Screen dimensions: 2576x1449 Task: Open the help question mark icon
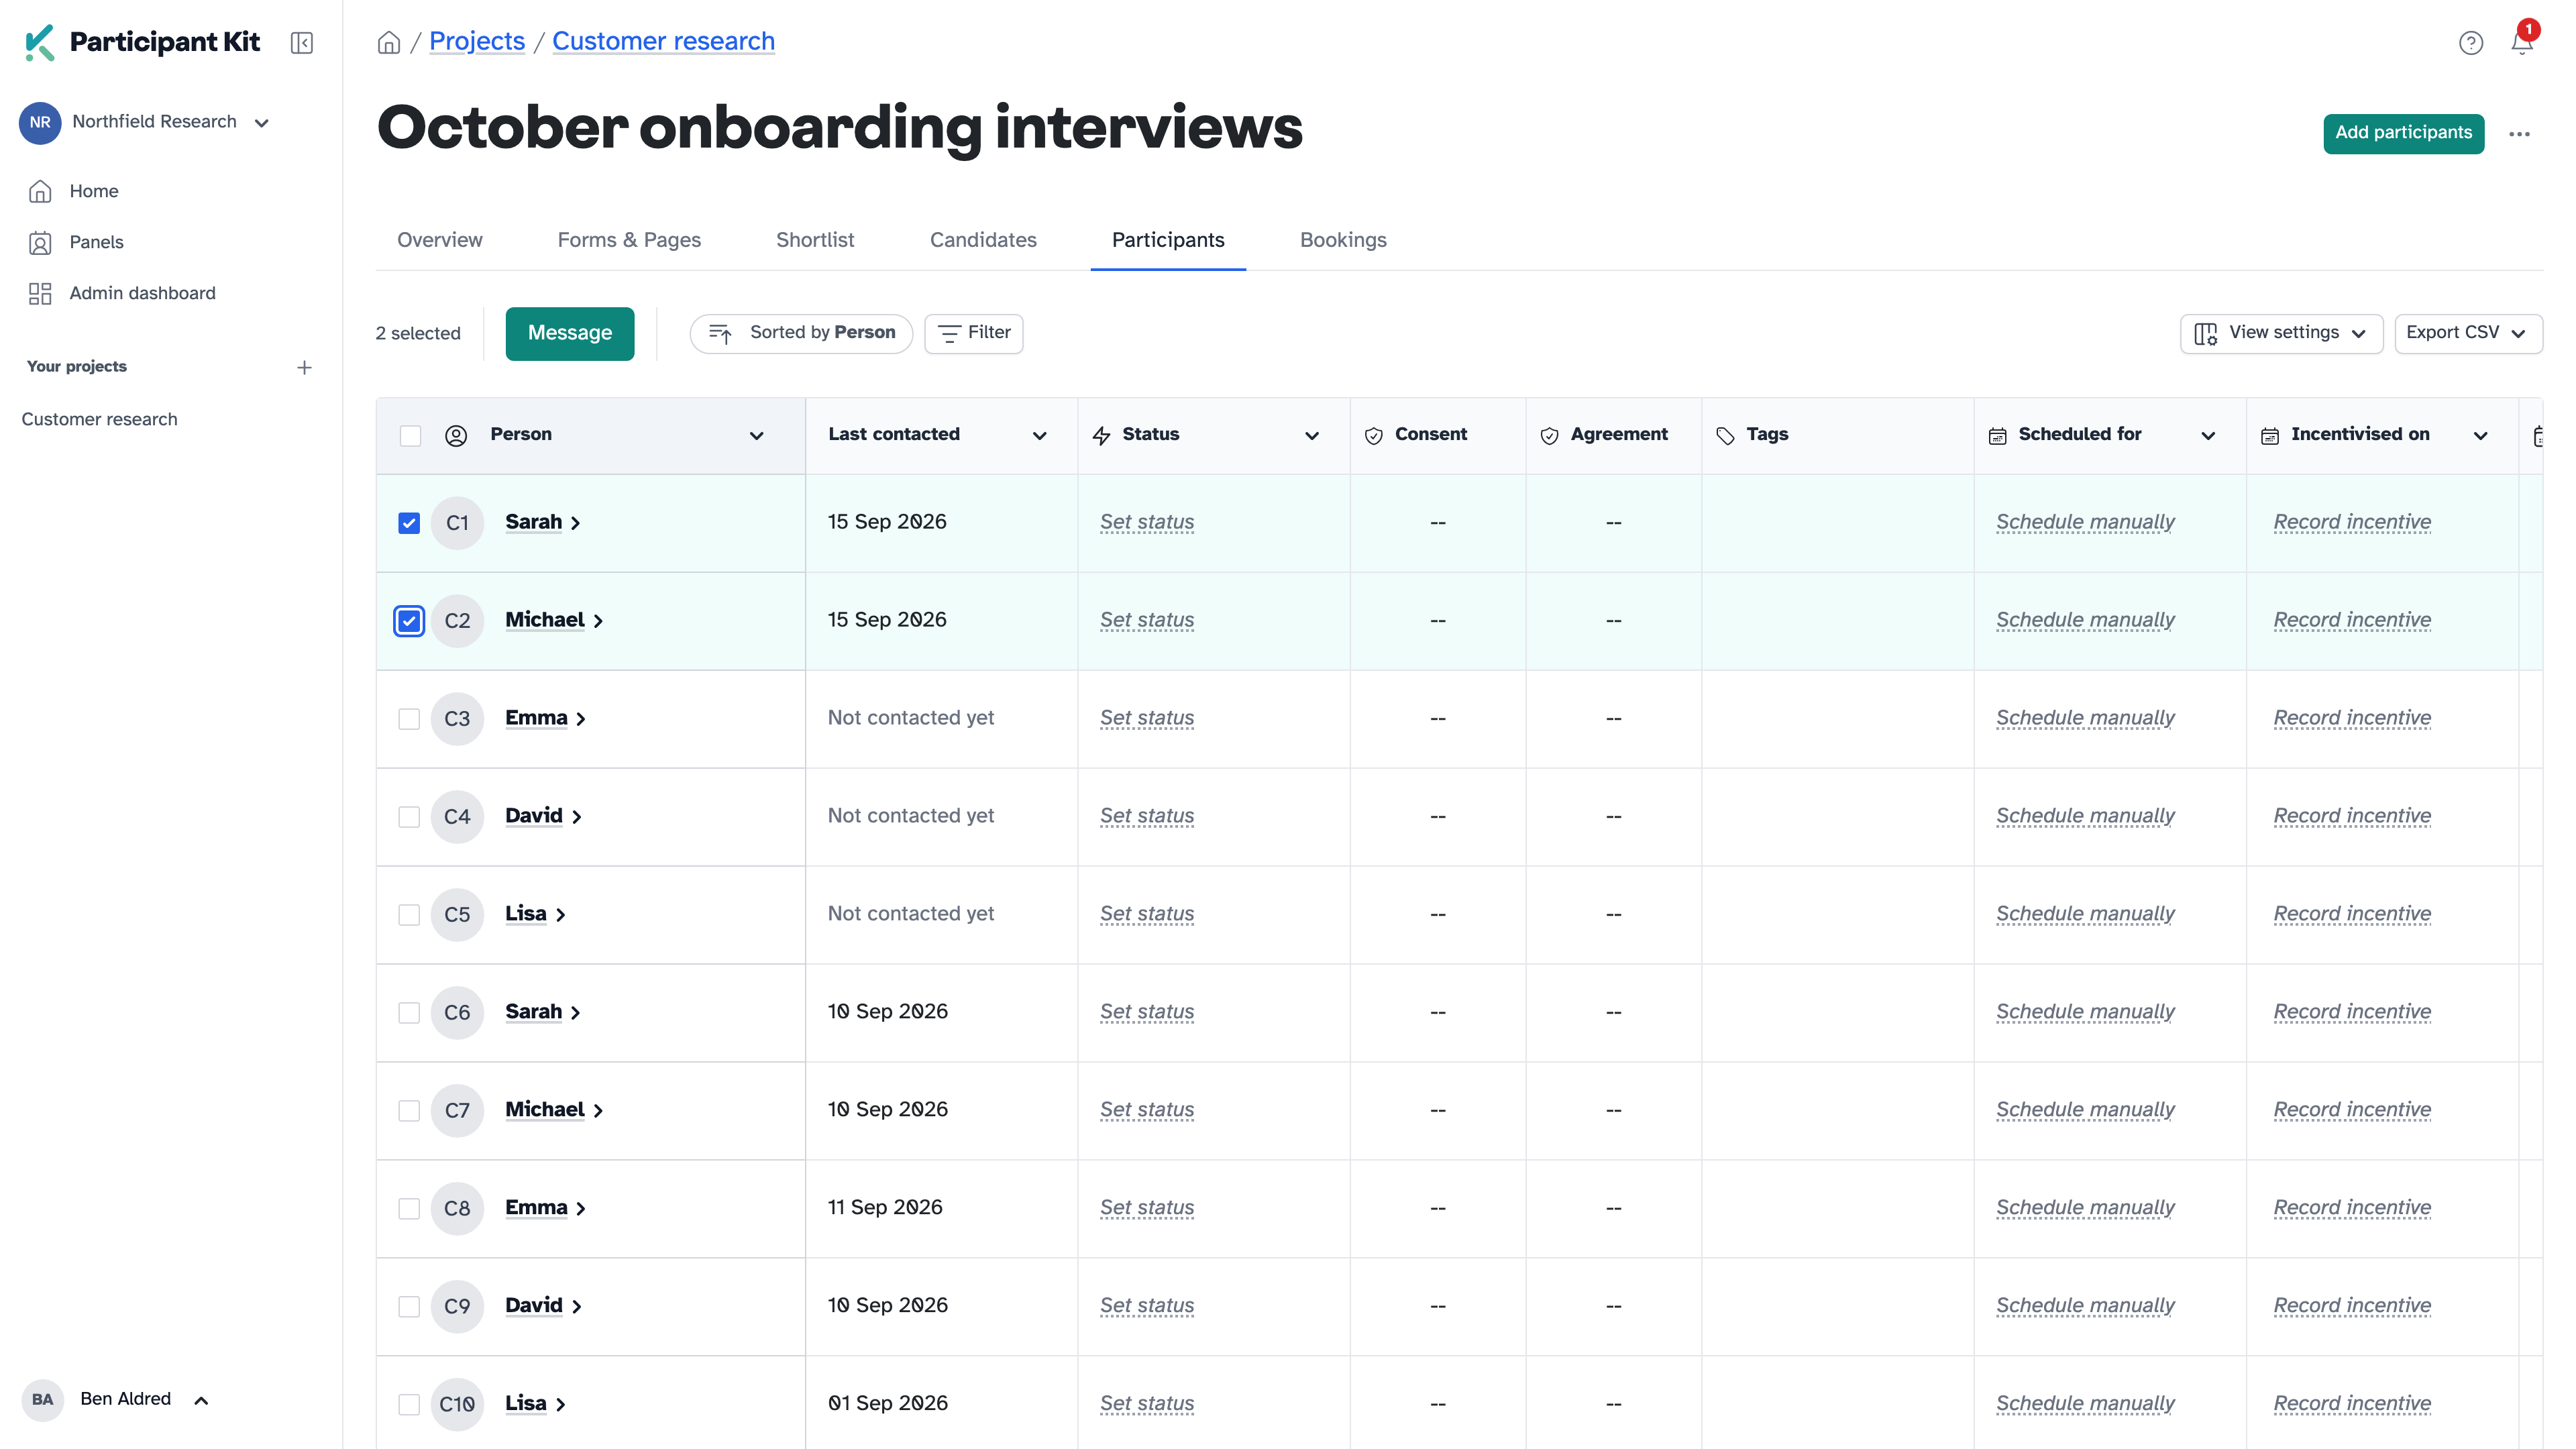2471,43
